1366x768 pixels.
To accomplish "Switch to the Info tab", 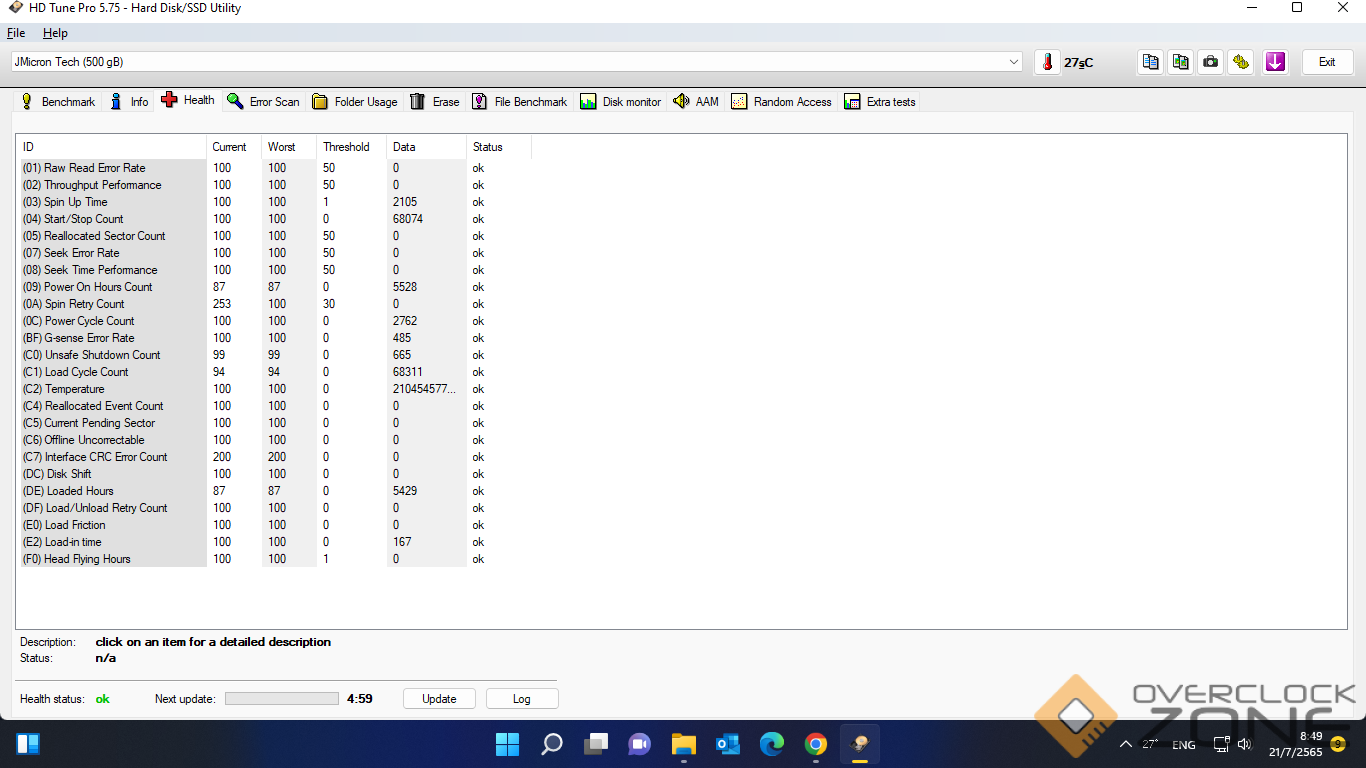I will (x=129, y=102).
